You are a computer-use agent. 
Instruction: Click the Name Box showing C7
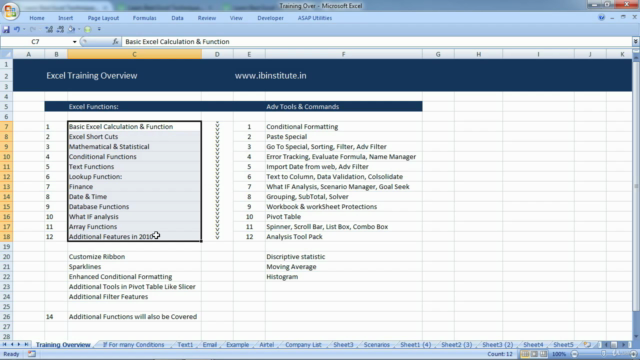tap(36, 42)
